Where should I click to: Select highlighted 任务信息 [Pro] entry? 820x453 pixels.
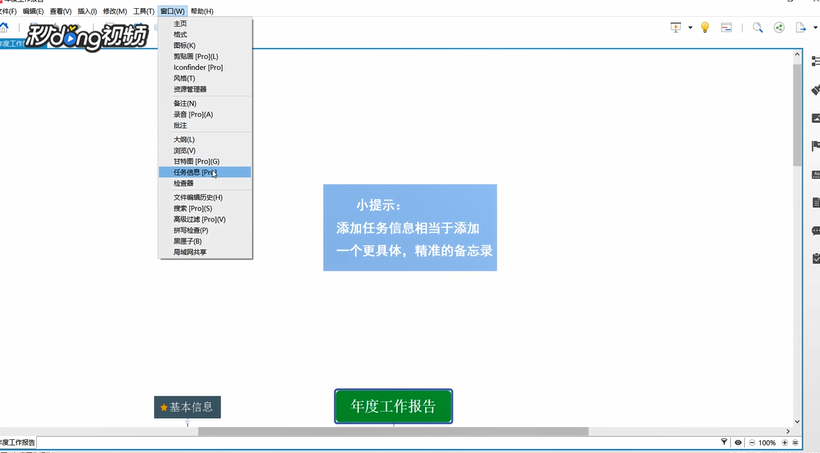tap(205, 172)
